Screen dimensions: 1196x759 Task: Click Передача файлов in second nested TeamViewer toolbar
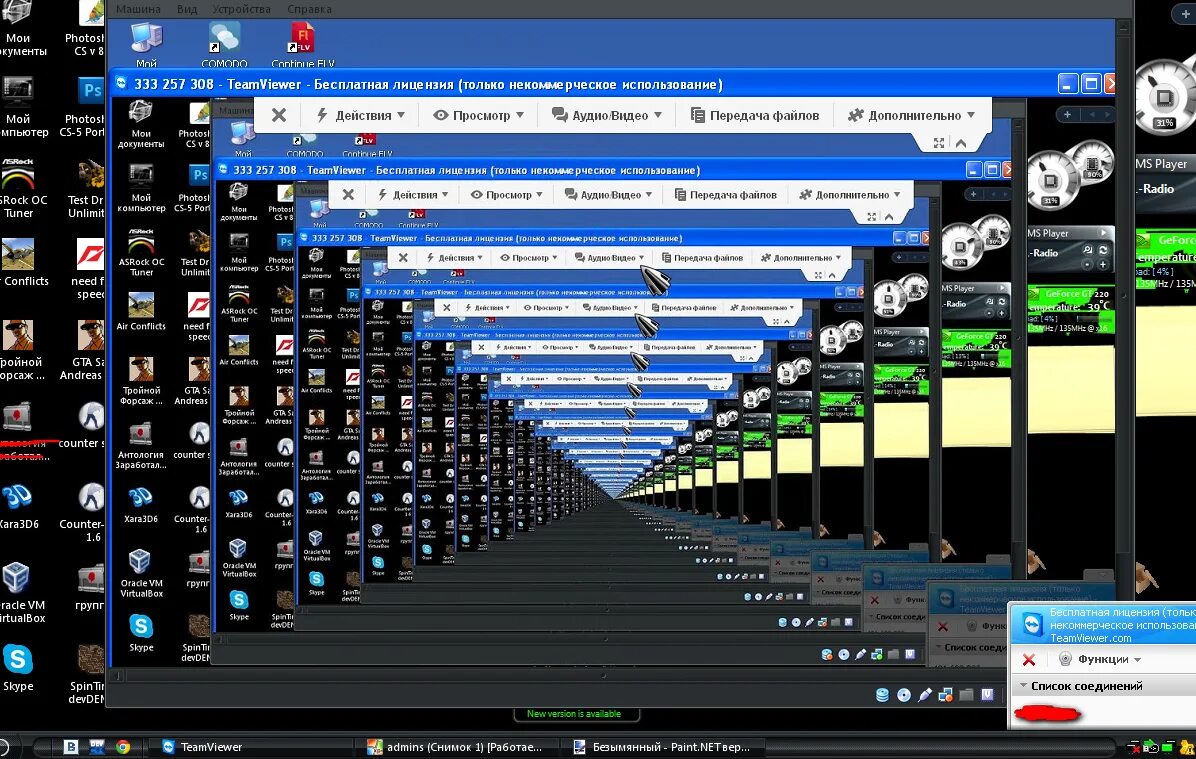coord(725,195)
